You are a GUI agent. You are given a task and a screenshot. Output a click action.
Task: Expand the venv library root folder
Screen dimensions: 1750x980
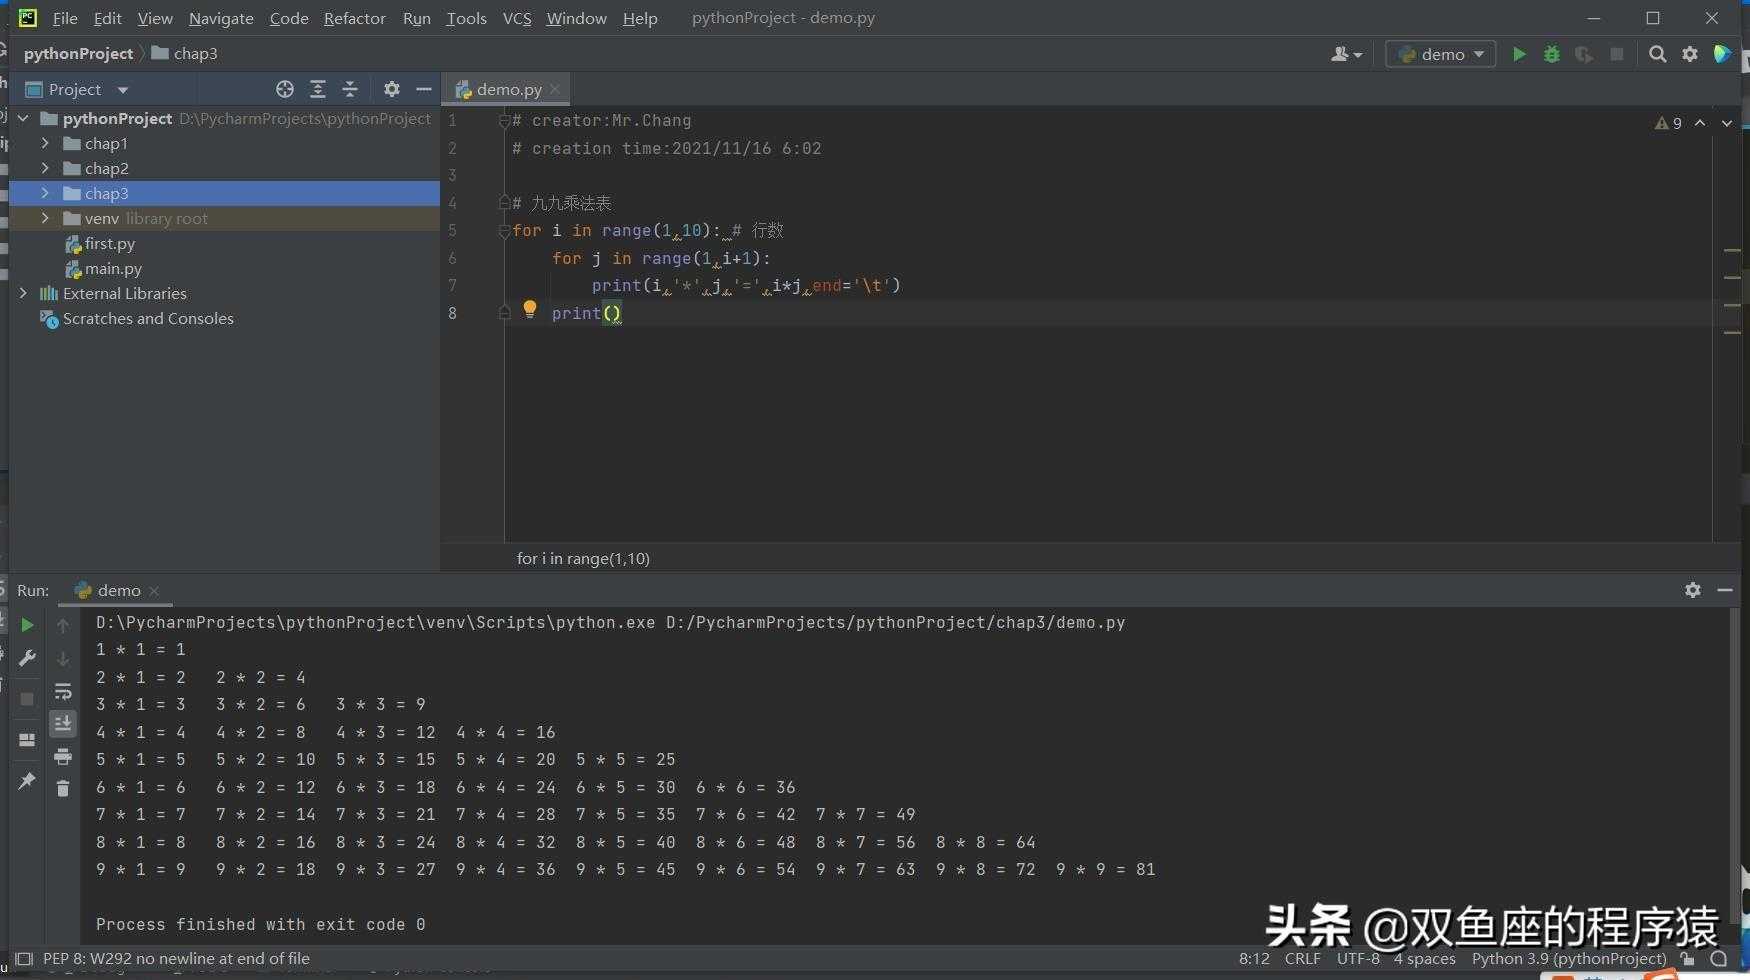[45, 218]
